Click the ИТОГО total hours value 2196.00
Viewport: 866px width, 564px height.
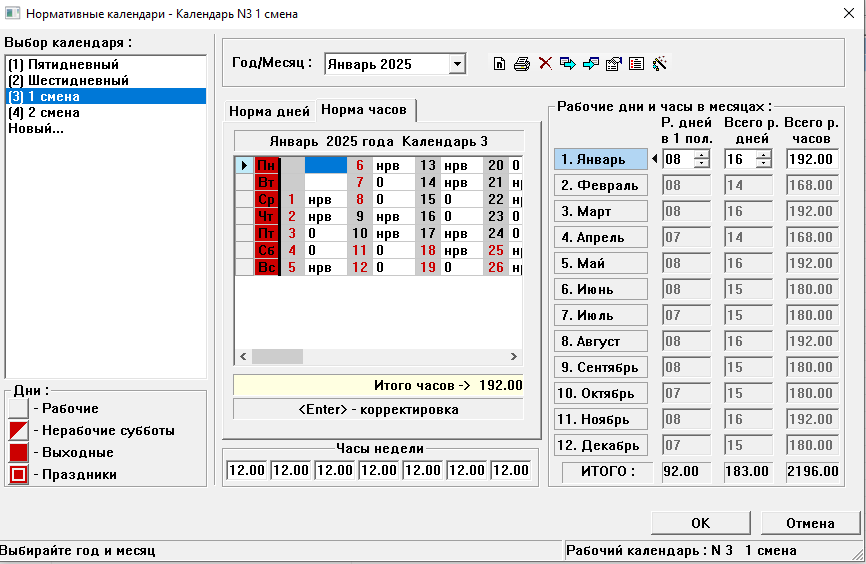[812, 471]
